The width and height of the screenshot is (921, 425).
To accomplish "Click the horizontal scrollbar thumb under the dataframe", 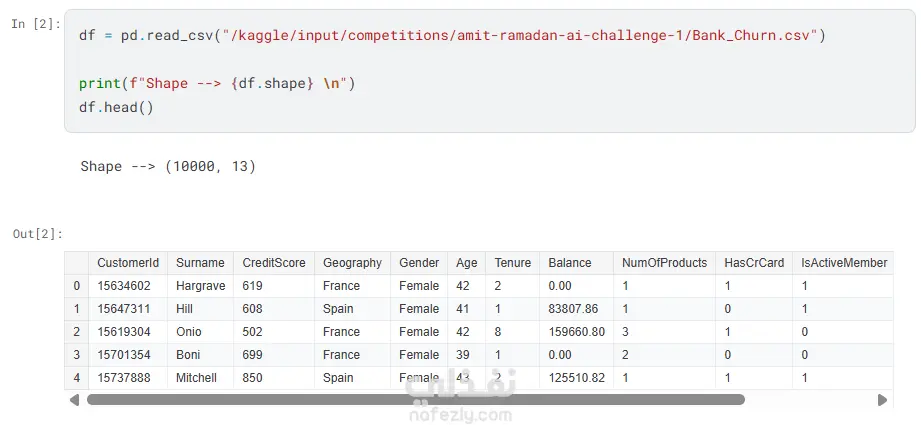I will [415, 400].
